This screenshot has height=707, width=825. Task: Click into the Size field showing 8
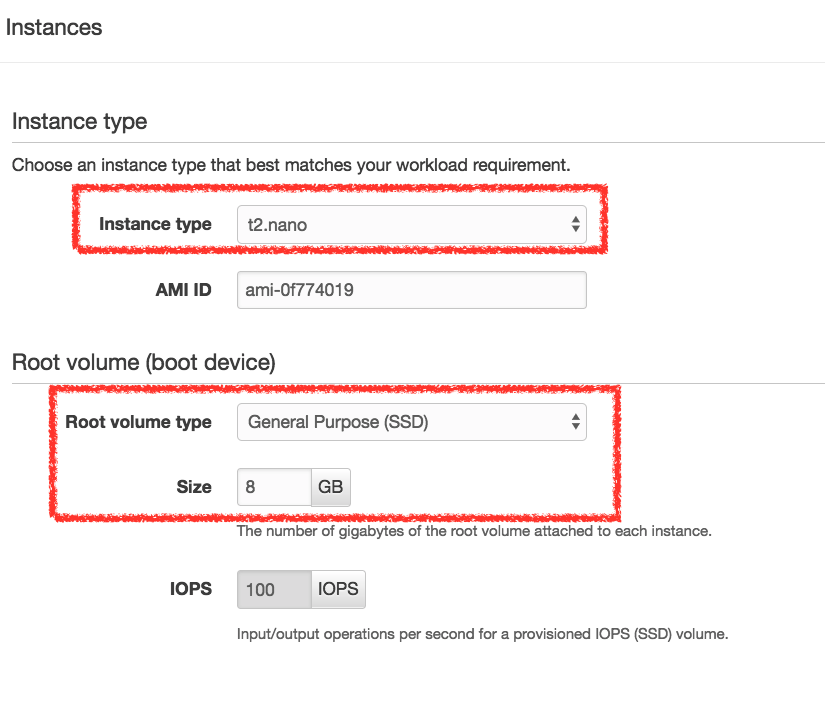(x=274, y=487)
